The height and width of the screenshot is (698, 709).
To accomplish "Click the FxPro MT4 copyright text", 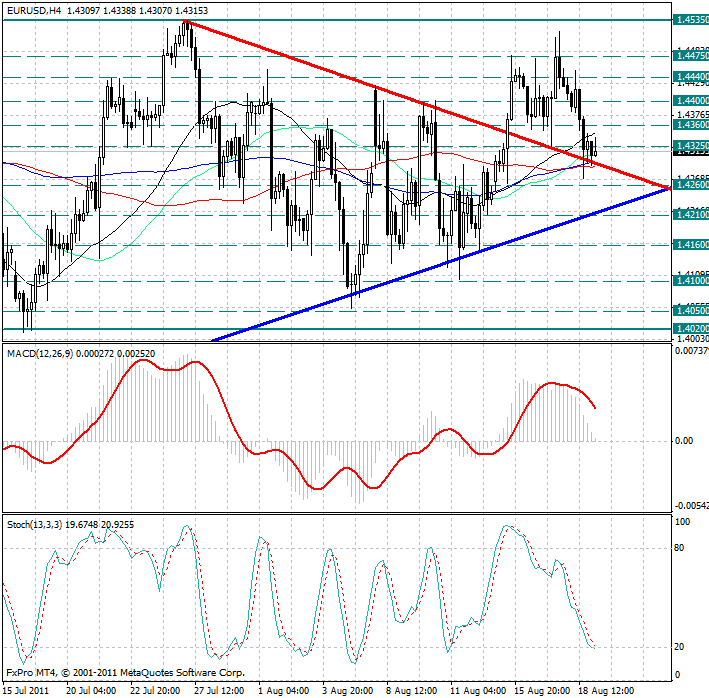I will (124, 673).
